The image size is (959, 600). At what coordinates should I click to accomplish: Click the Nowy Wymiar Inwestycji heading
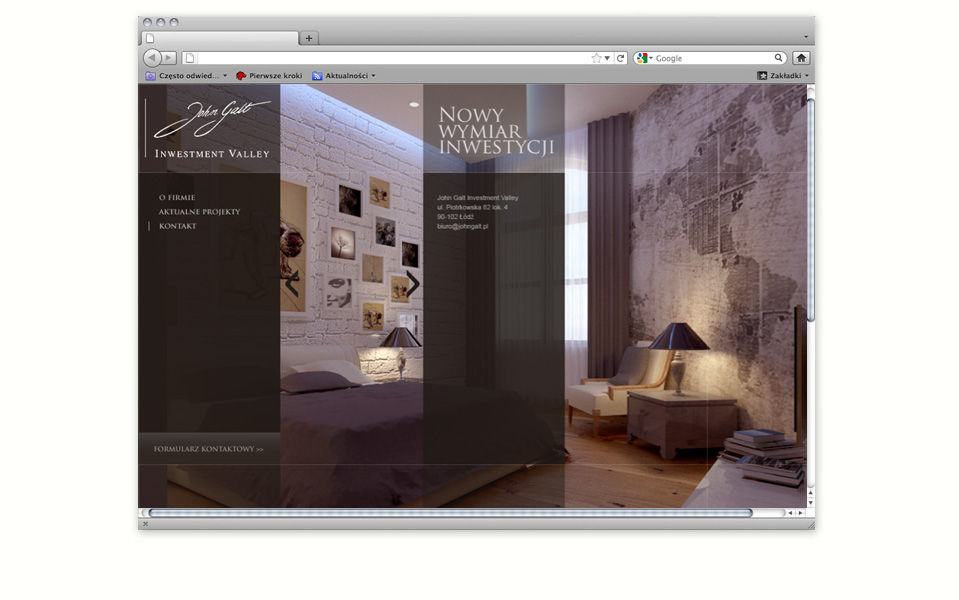(x=496, y=131)
